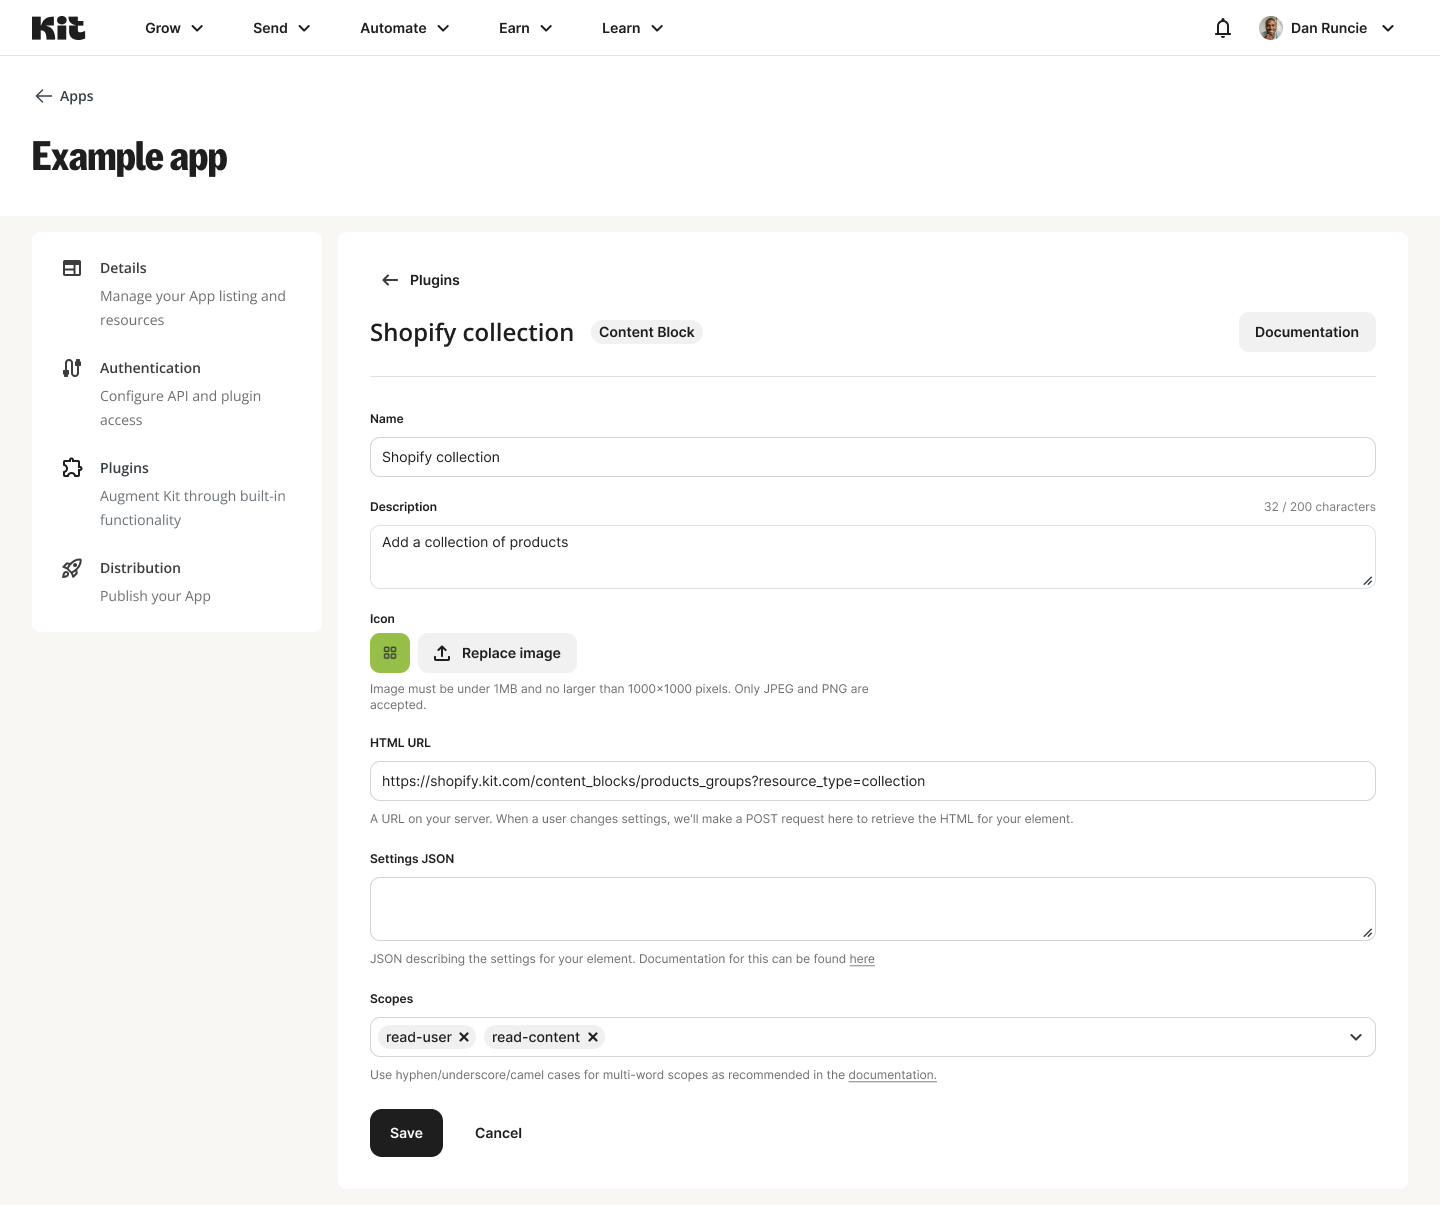Open the Automate menu
This screenshot has width=1440, height=1205.
(x=405, y=28)
